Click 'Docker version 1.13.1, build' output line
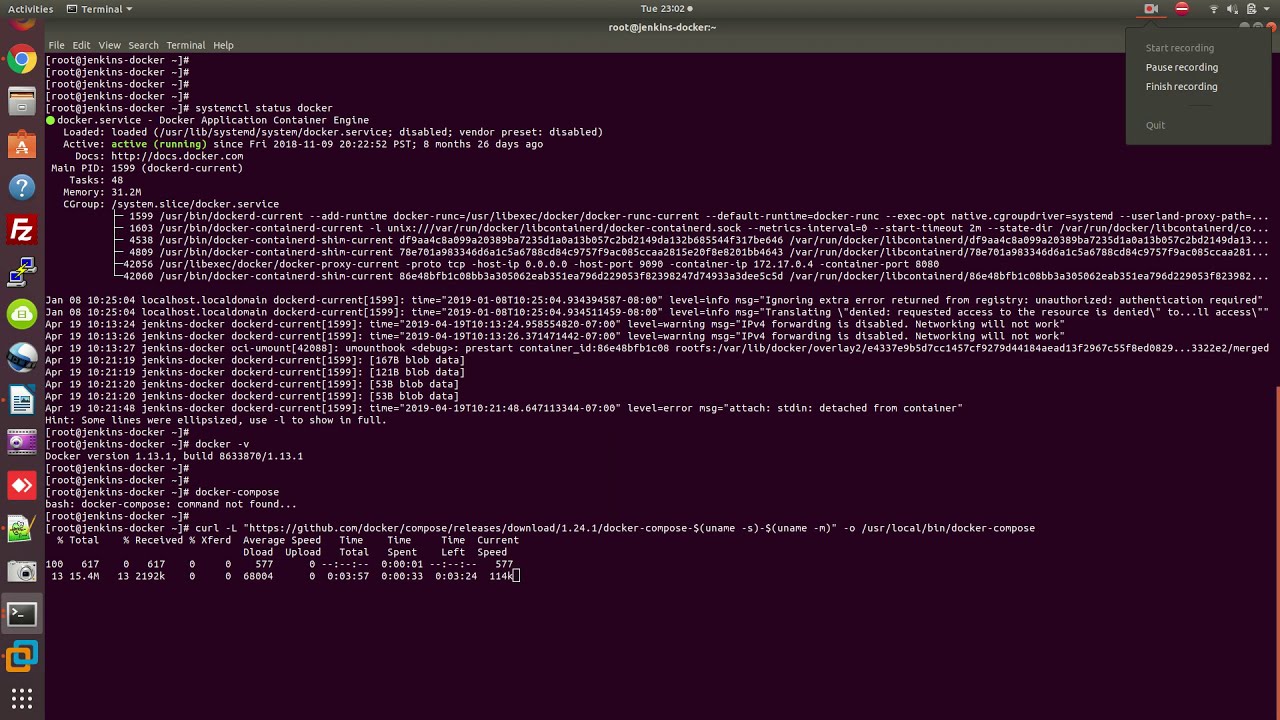The width and height of the screenshot is (1280, 720). 174,456
